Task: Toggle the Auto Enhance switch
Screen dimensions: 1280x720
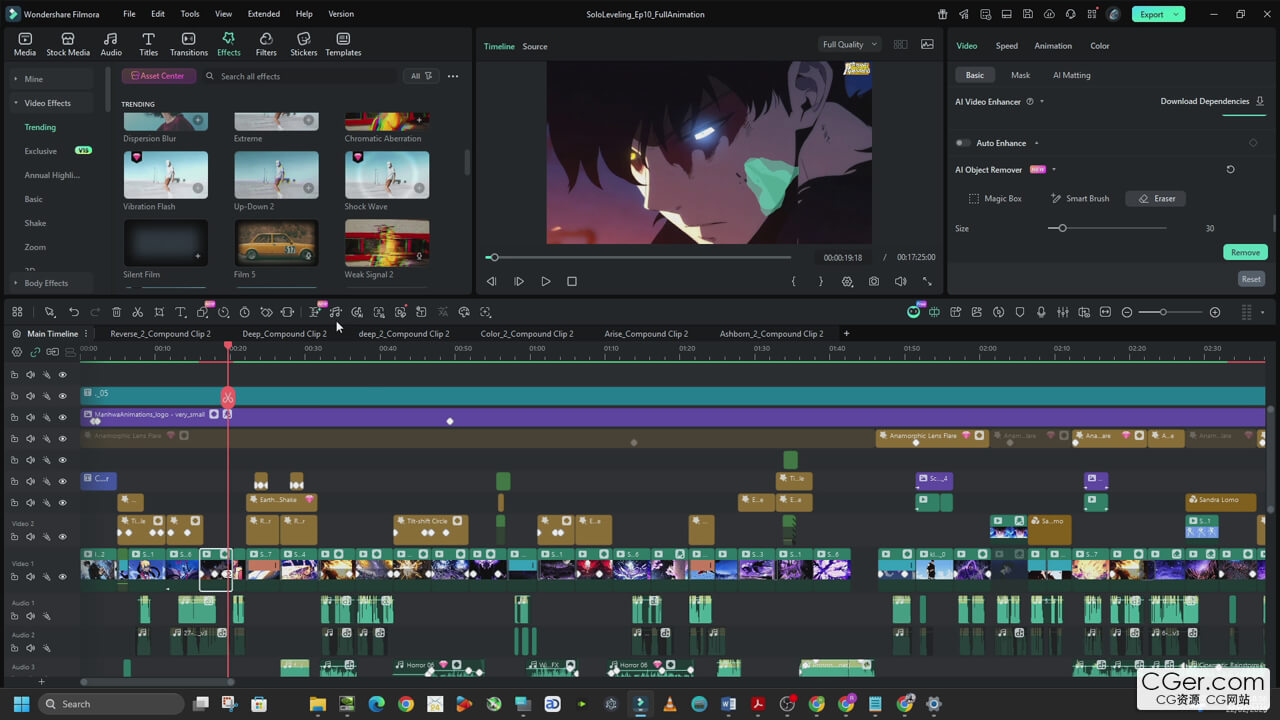Action: coord(963,143)
